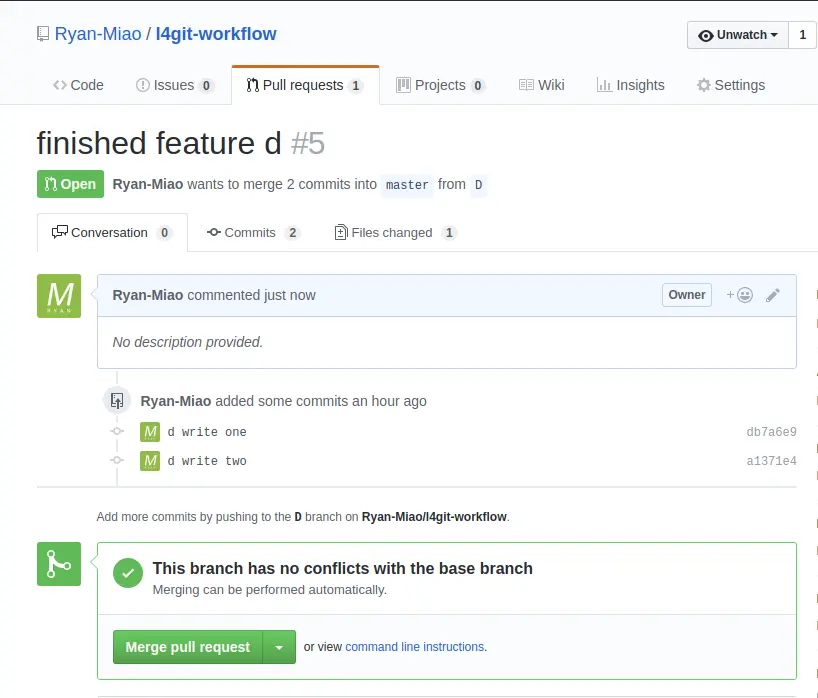Open the 'd write one' commit message
The height and width of the screenshot is (698, 818).
point(207,432)
